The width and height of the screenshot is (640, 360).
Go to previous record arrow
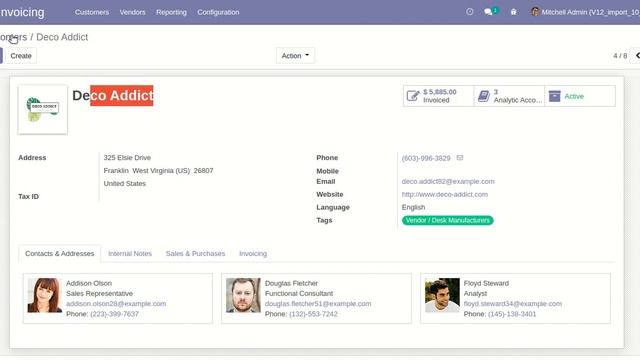[637, 56]
